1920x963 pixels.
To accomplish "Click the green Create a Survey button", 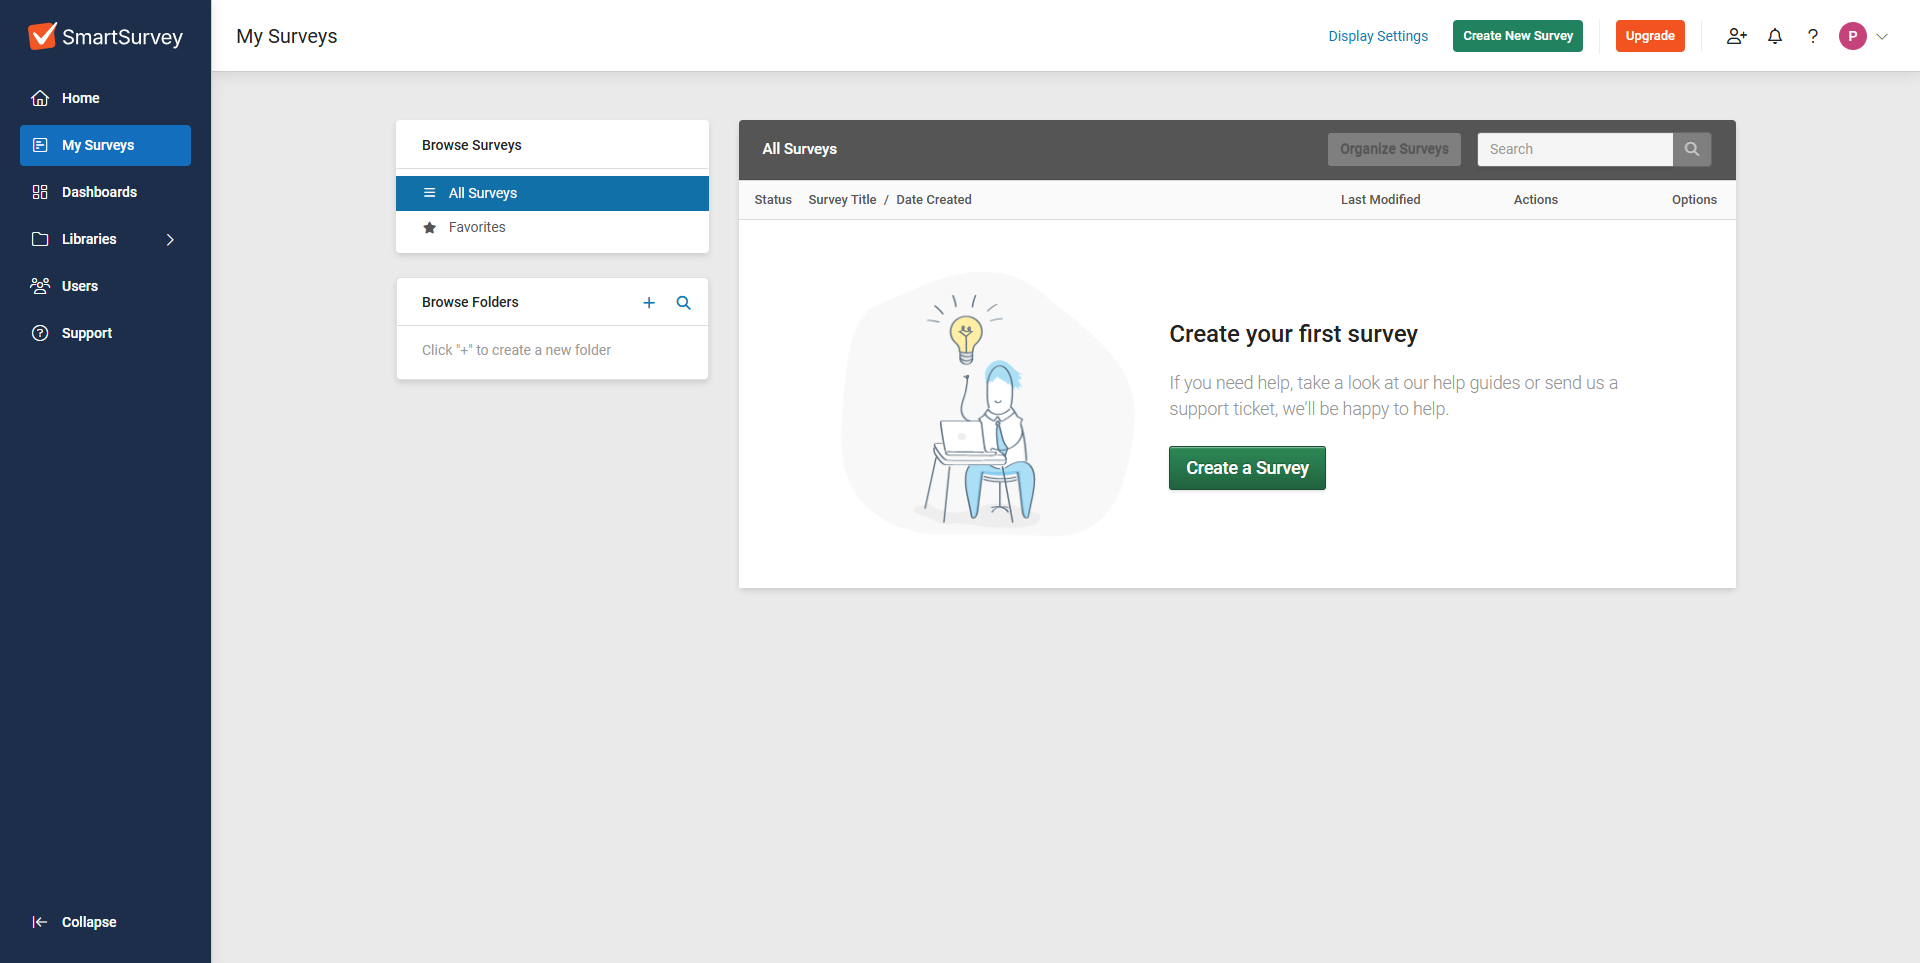I will tap(1247, 468).
